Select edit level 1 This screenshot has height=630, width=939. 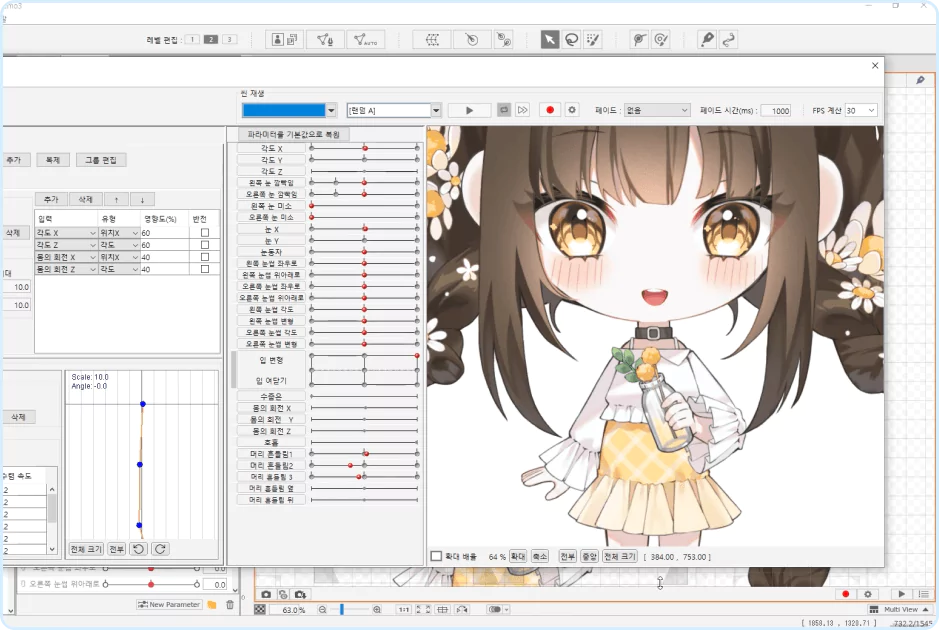point(192,40)
